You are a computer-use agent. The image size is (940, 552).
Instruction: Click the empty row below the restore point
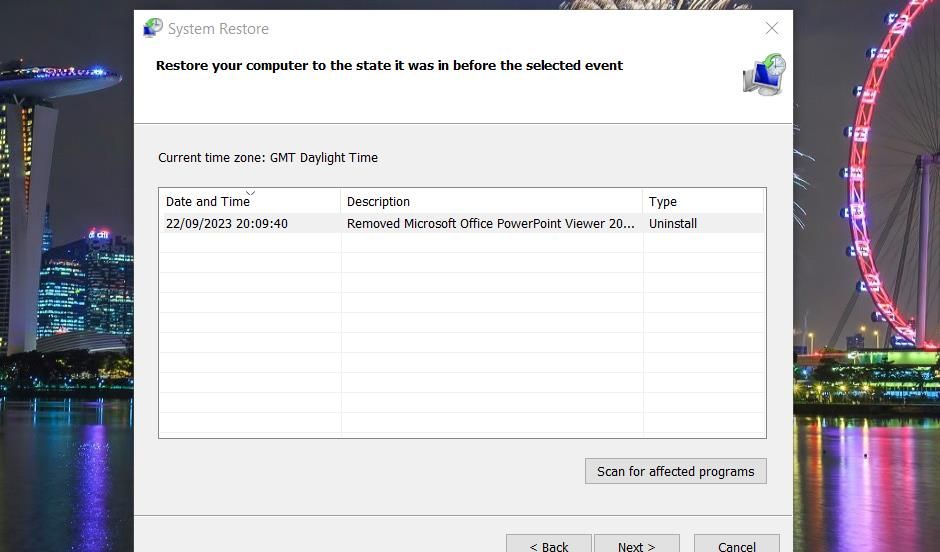[x=460, y=243]
